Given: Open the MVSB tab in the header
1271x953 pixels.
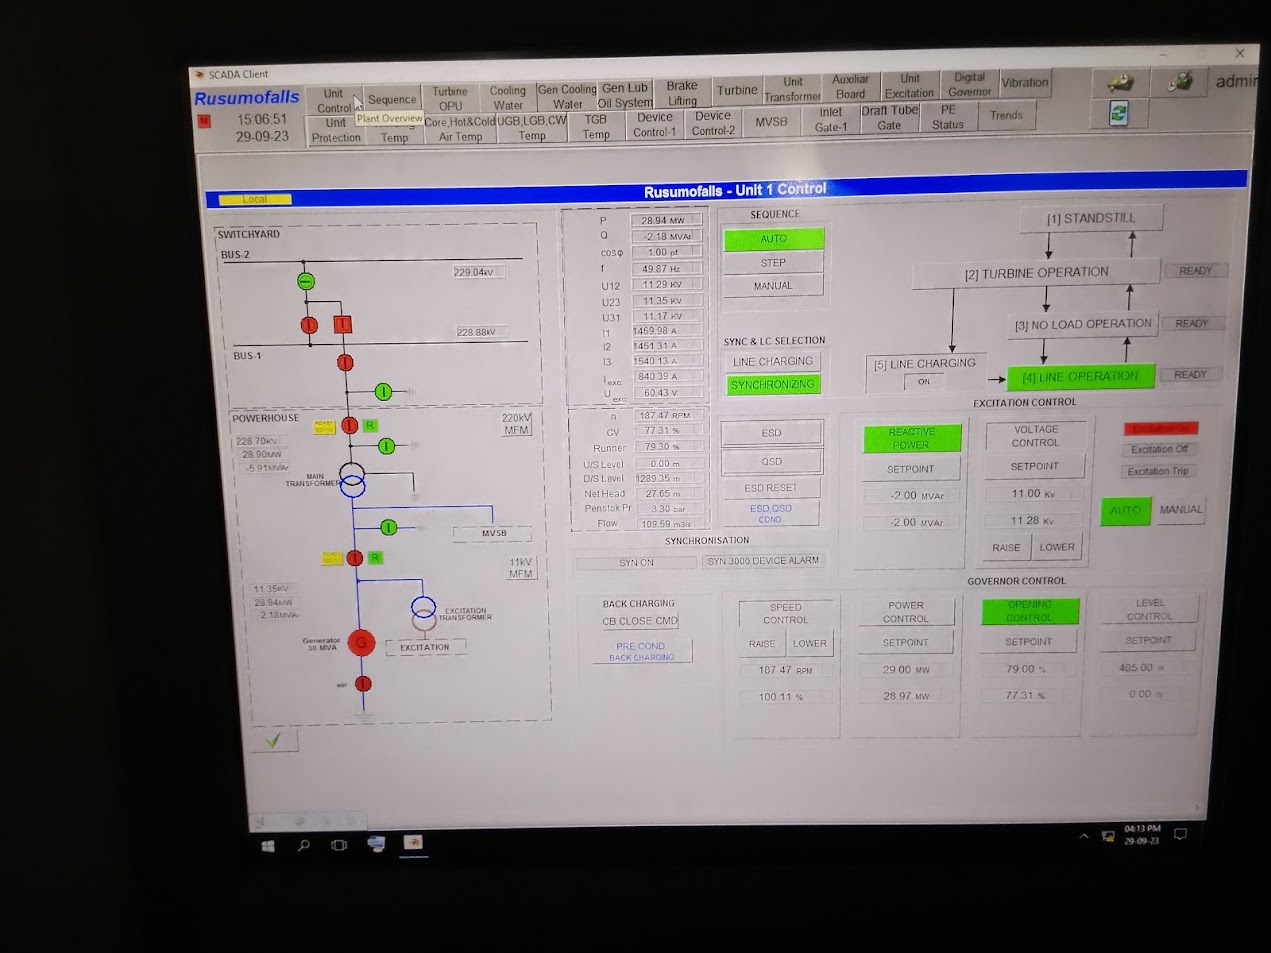Looking at the screenshot, I should coord(771,122).
